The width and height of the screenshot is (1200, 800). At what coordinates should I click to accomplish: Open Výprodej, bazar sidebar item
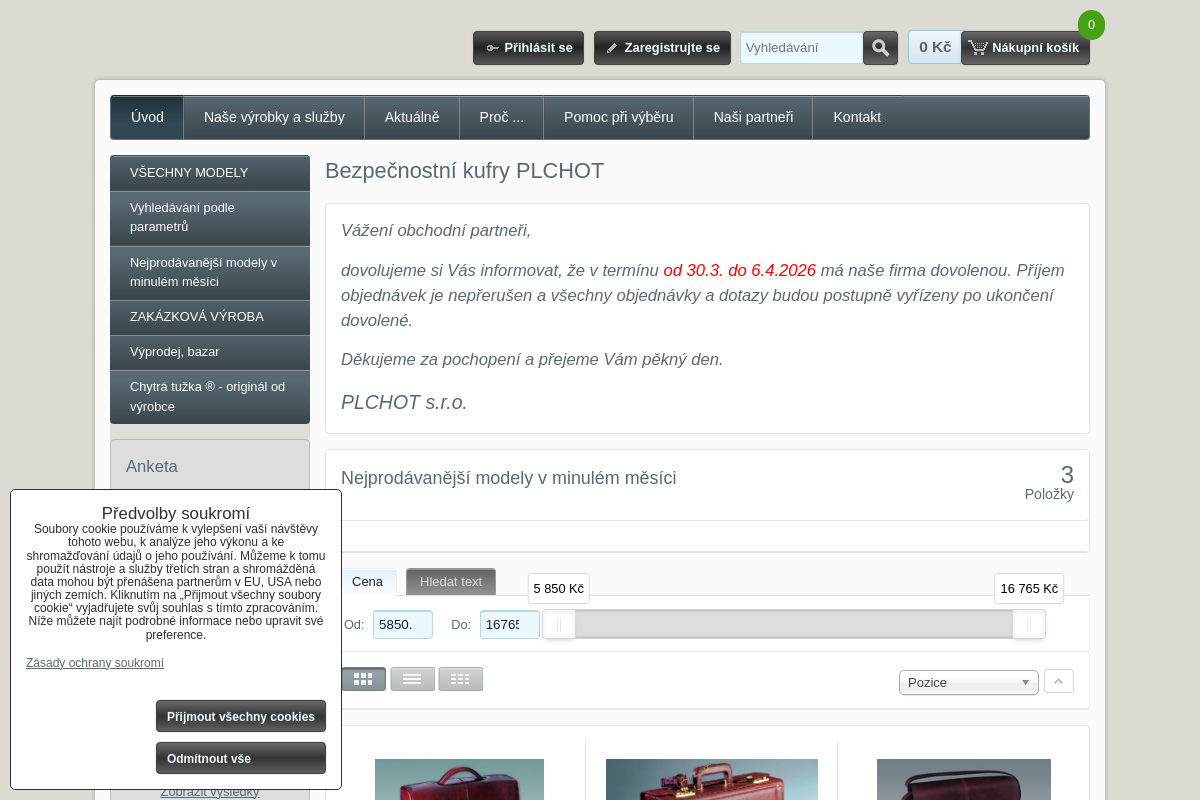coord(210,352)
